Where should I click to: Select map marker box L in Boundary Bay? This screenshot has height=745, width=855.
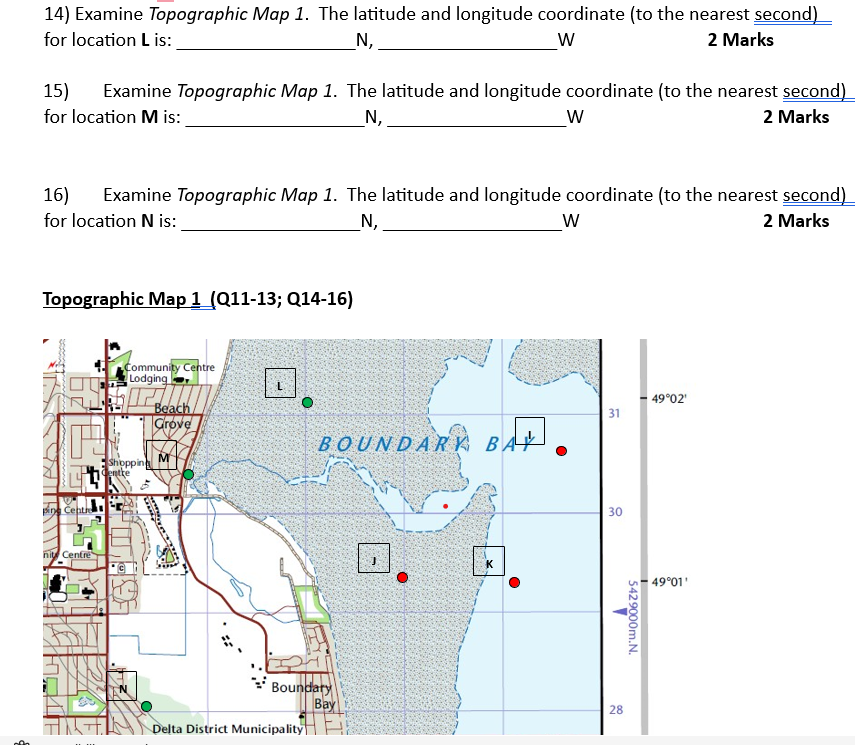click(280, 382)
